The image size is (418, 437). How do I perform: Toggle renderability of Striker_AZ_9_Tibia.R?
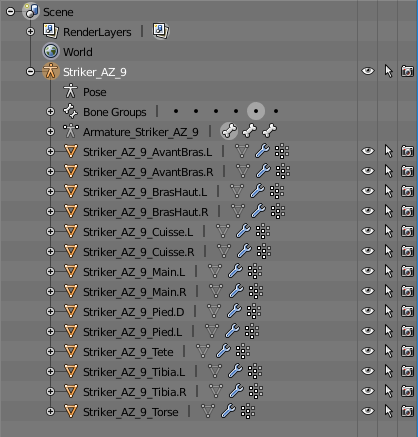coord(407,391)
